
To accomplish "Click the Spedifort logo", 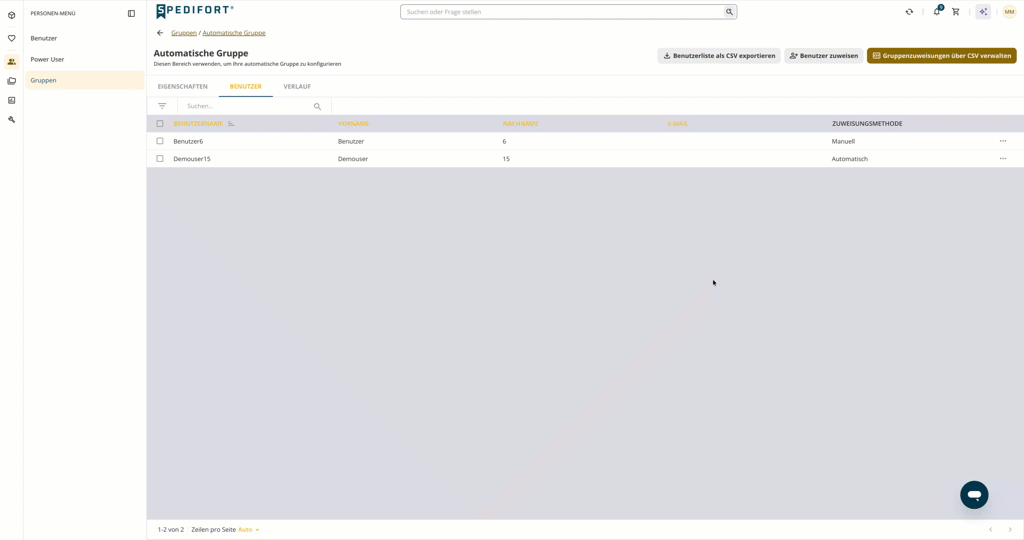I will tap(195, 11).
